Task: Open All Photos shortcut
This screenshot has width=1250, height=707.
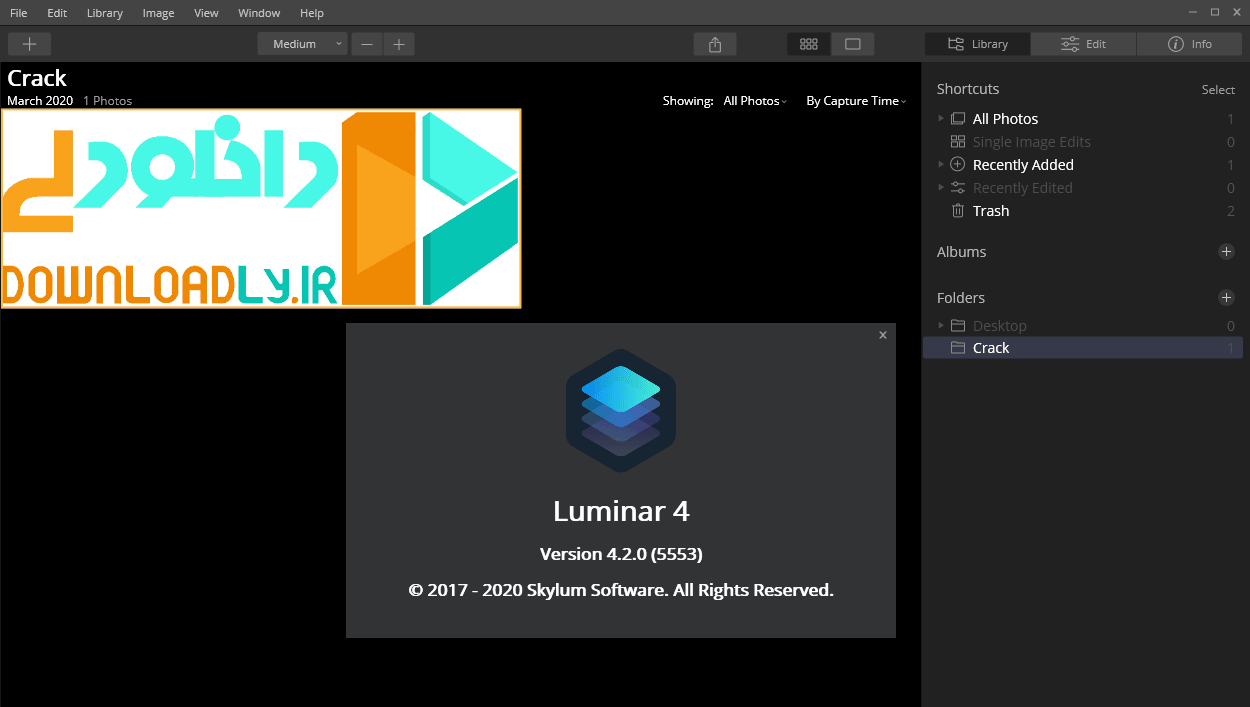Action: tap(1005, 119)
